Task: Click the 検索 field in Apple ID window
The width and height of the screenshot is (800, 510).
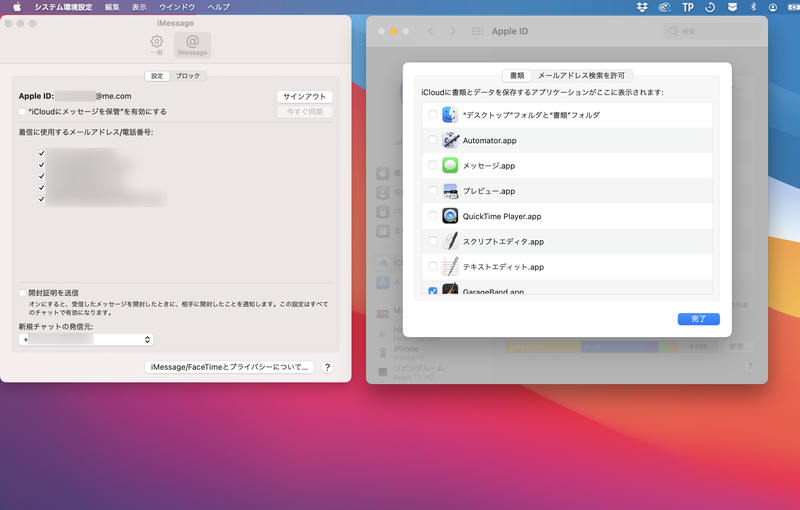Action: click(712, 32)
